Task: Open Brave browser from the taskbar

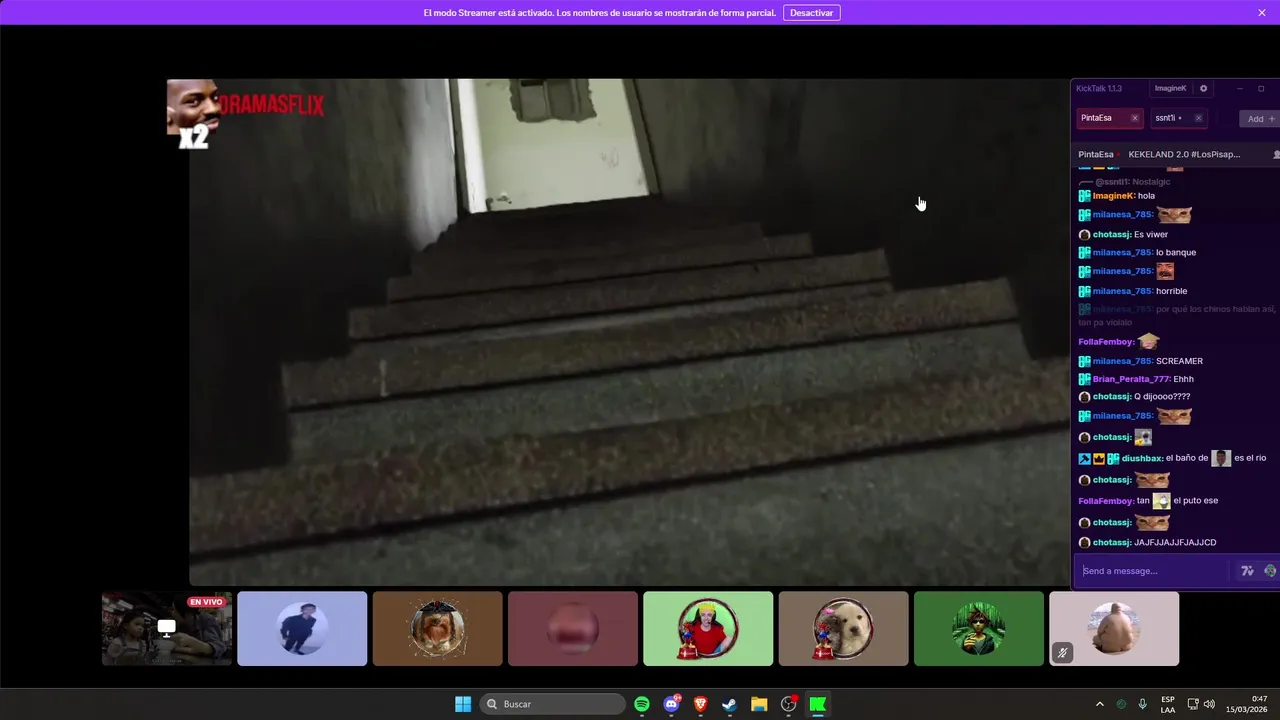Action: click(x=700, y=704)
